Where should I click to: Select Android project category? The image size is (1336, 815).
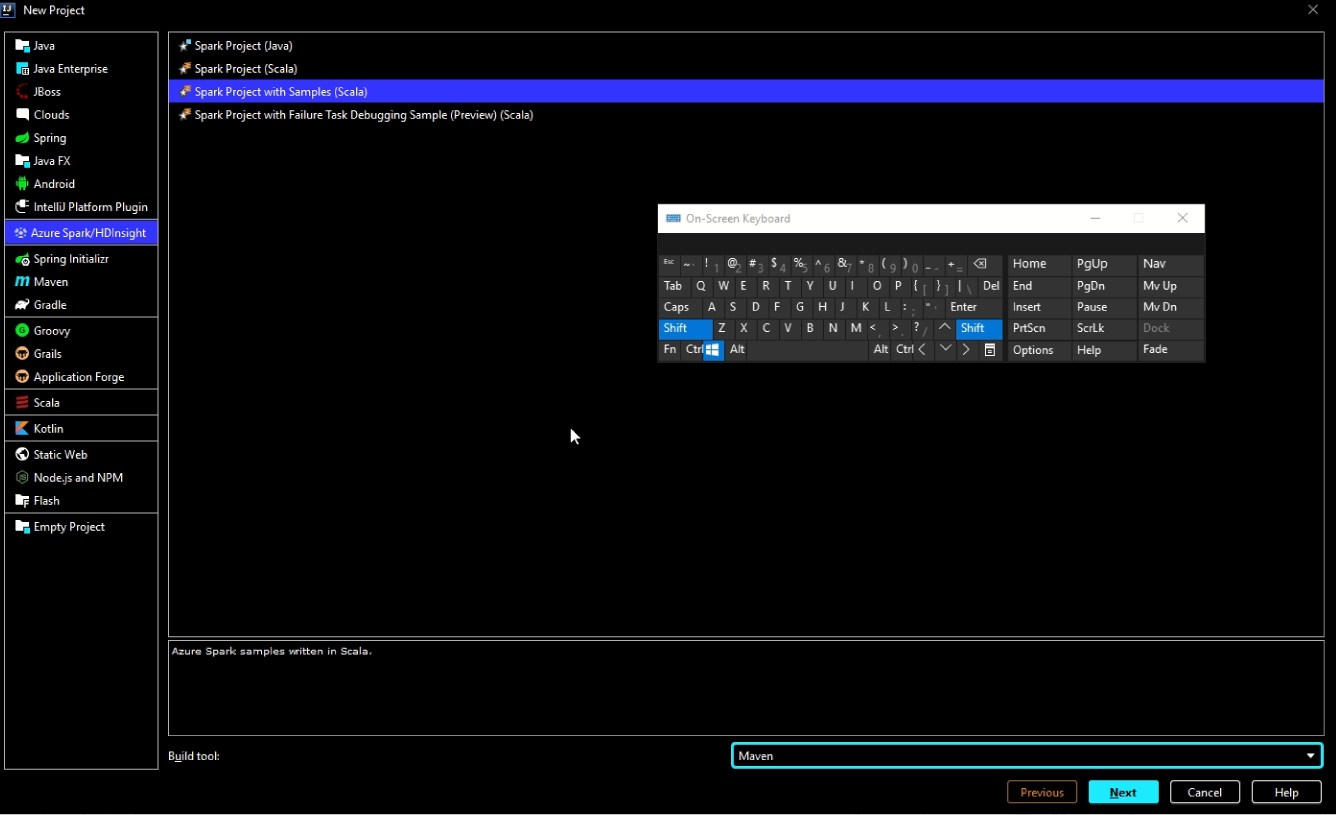coord(81,184)
